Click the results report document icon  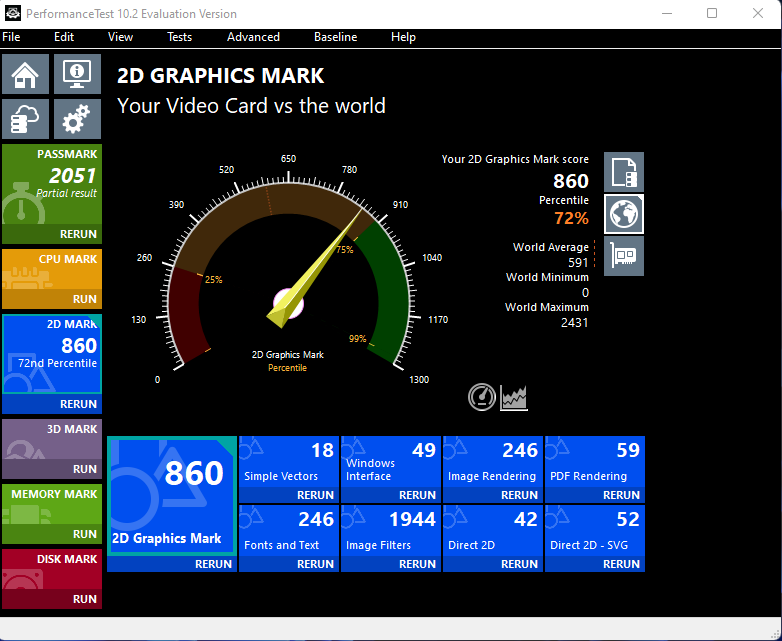[624, 172]
